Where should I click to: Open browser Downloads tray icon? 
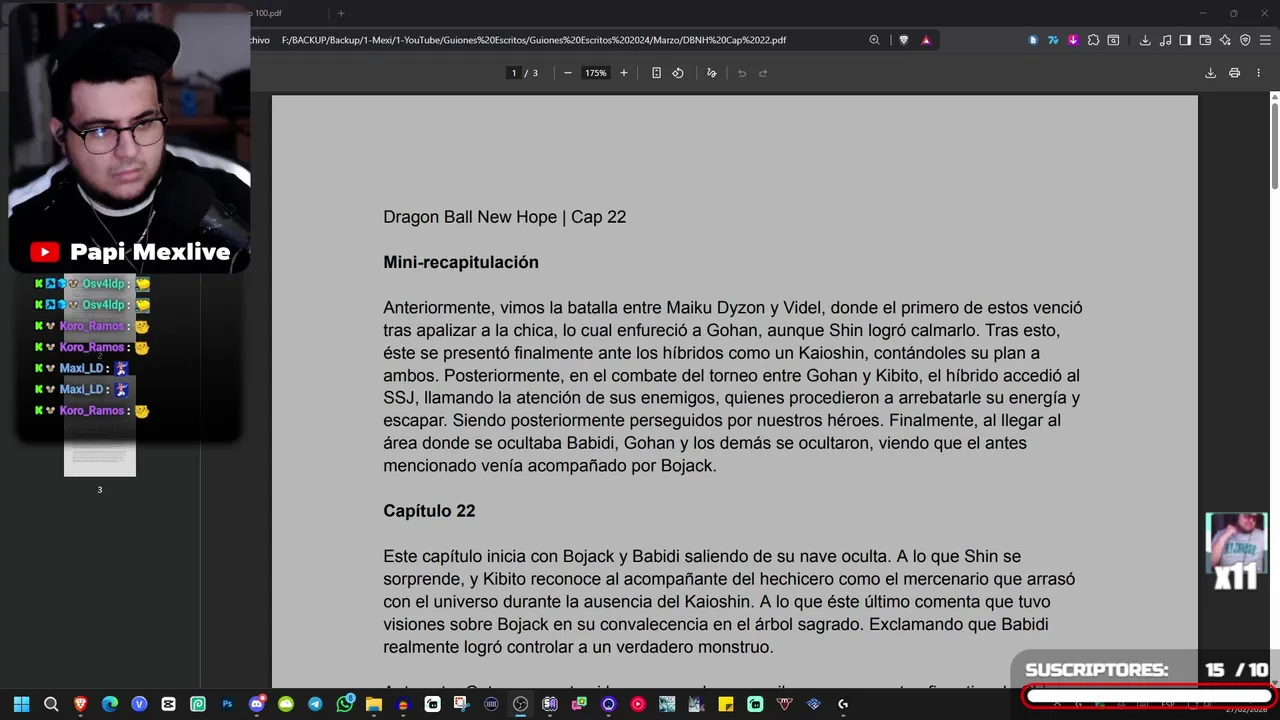click(x=1145, y=40)
